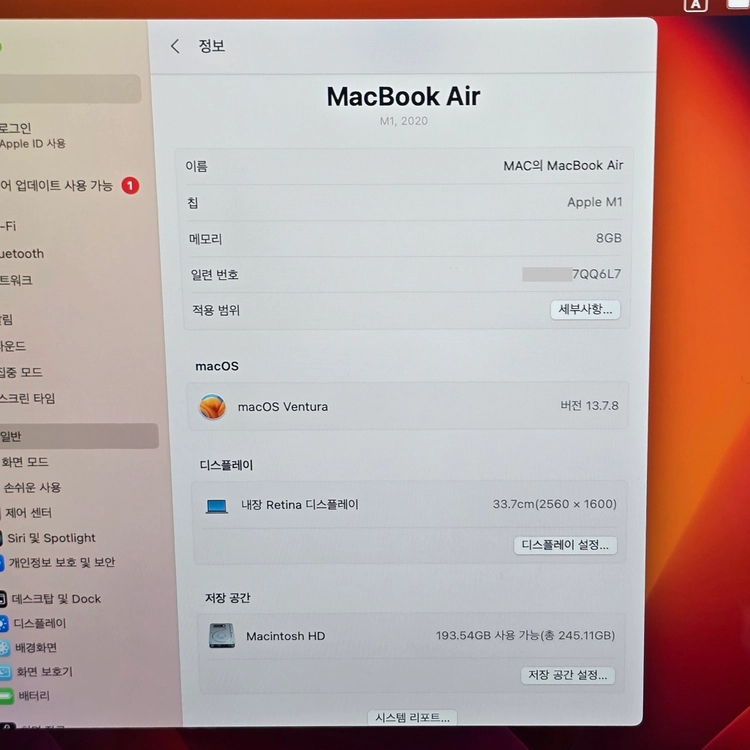Click the memory value 8GB
Image resolution: width=750 pixels, height=750 pixels.
click(x=608, y=238)
